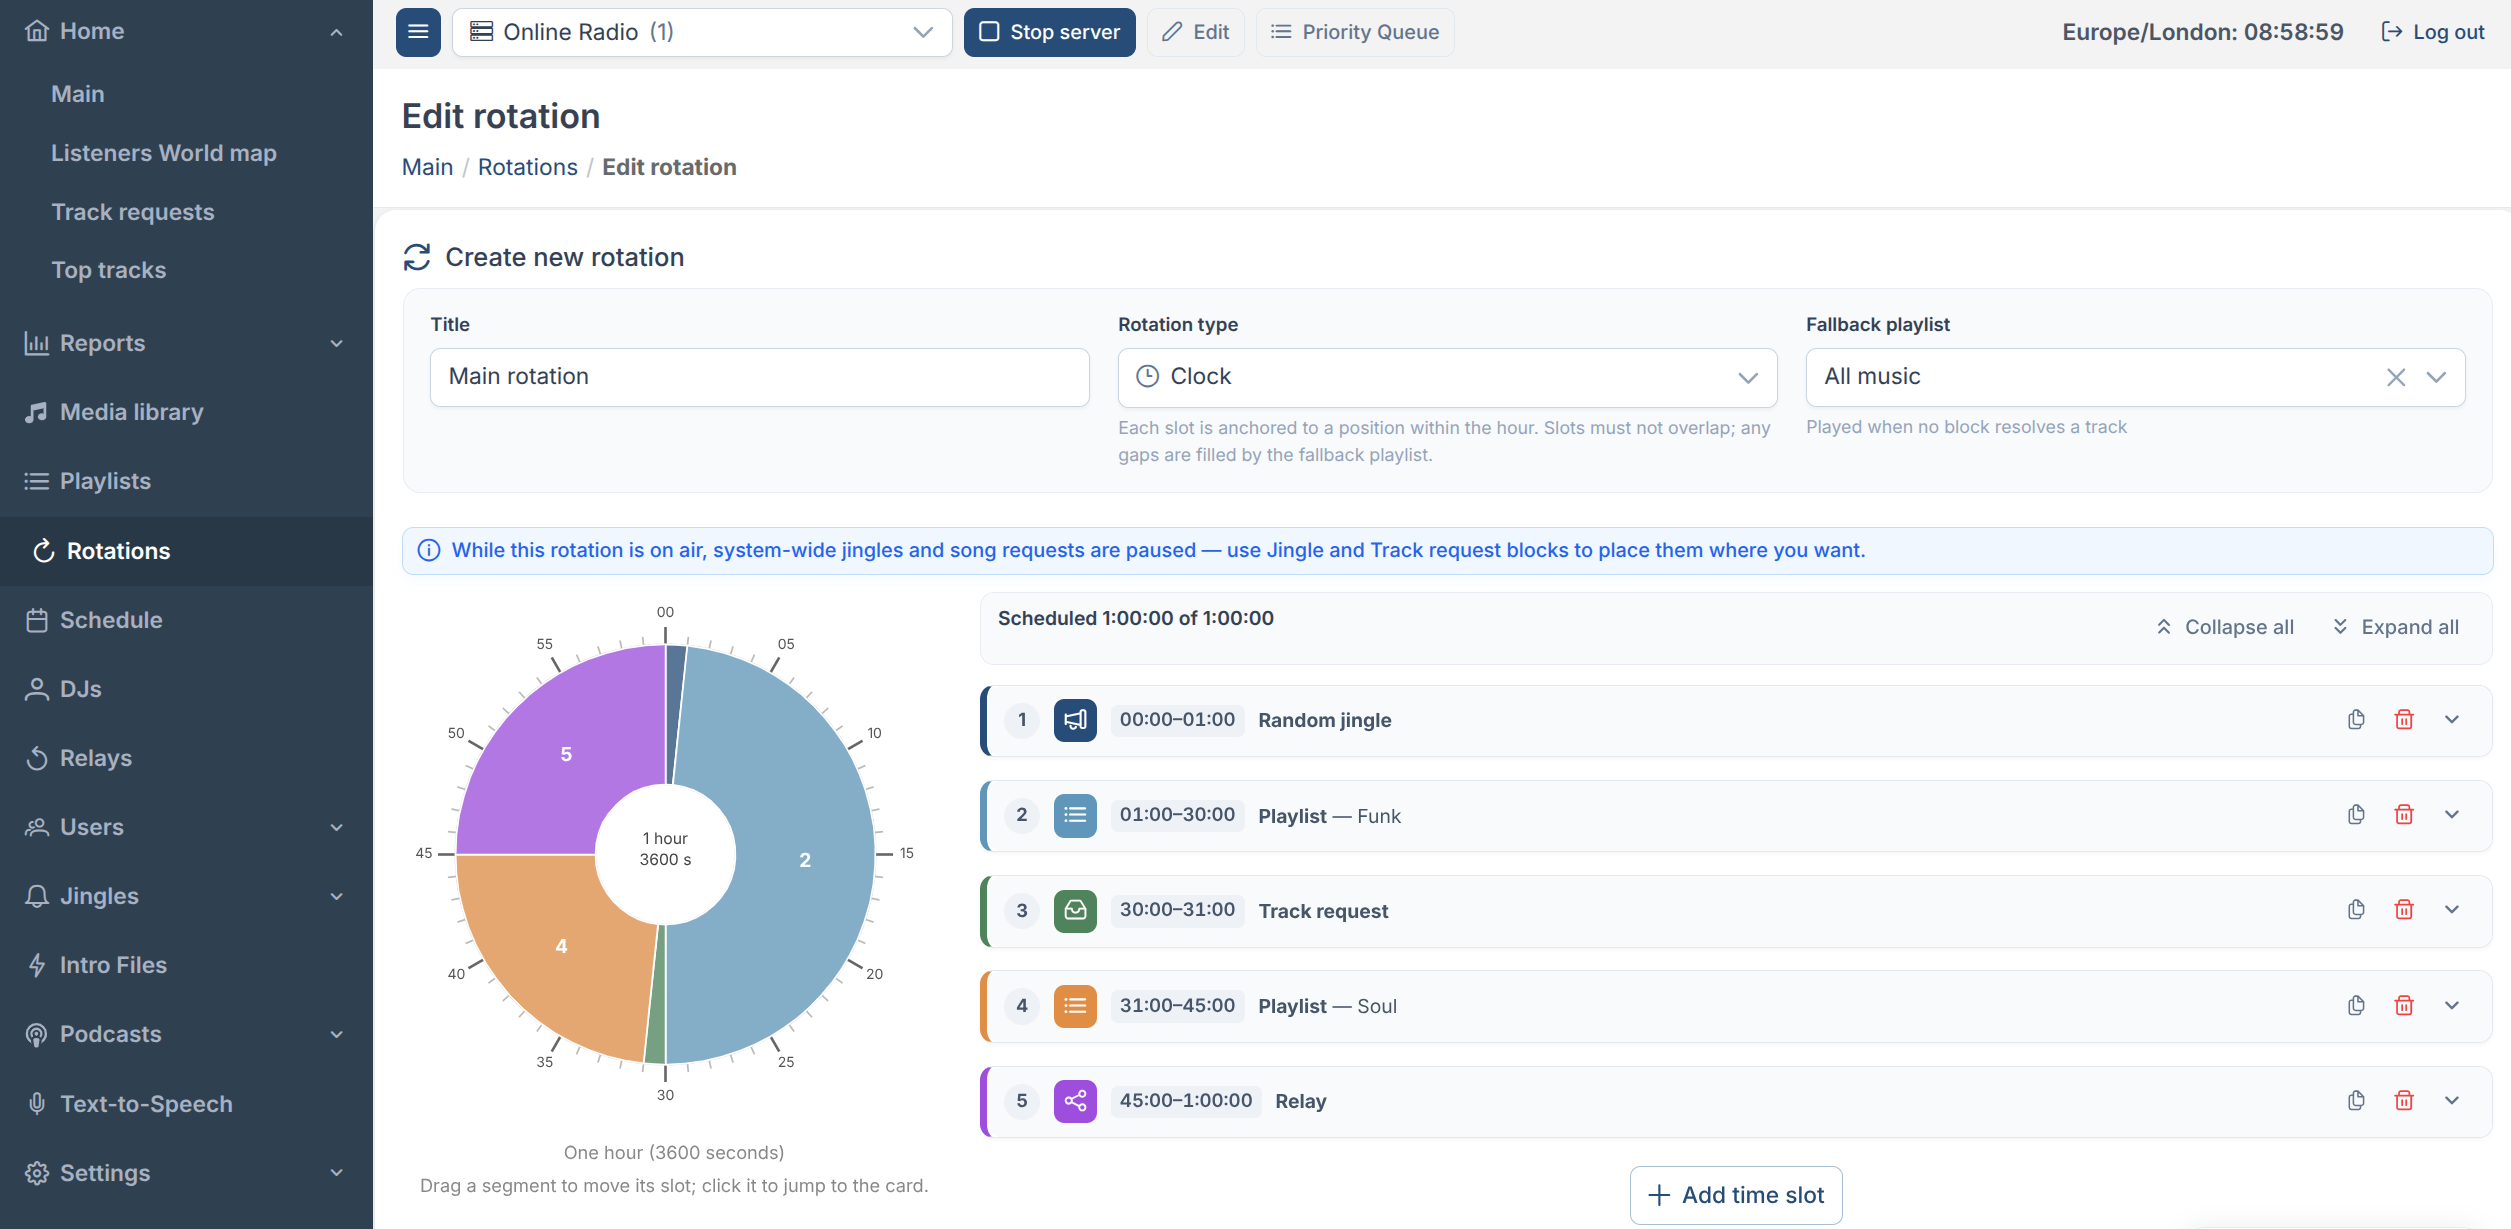
Task: Duplicate the Playlist Funk slot
Action: [x=2356, y=815]
